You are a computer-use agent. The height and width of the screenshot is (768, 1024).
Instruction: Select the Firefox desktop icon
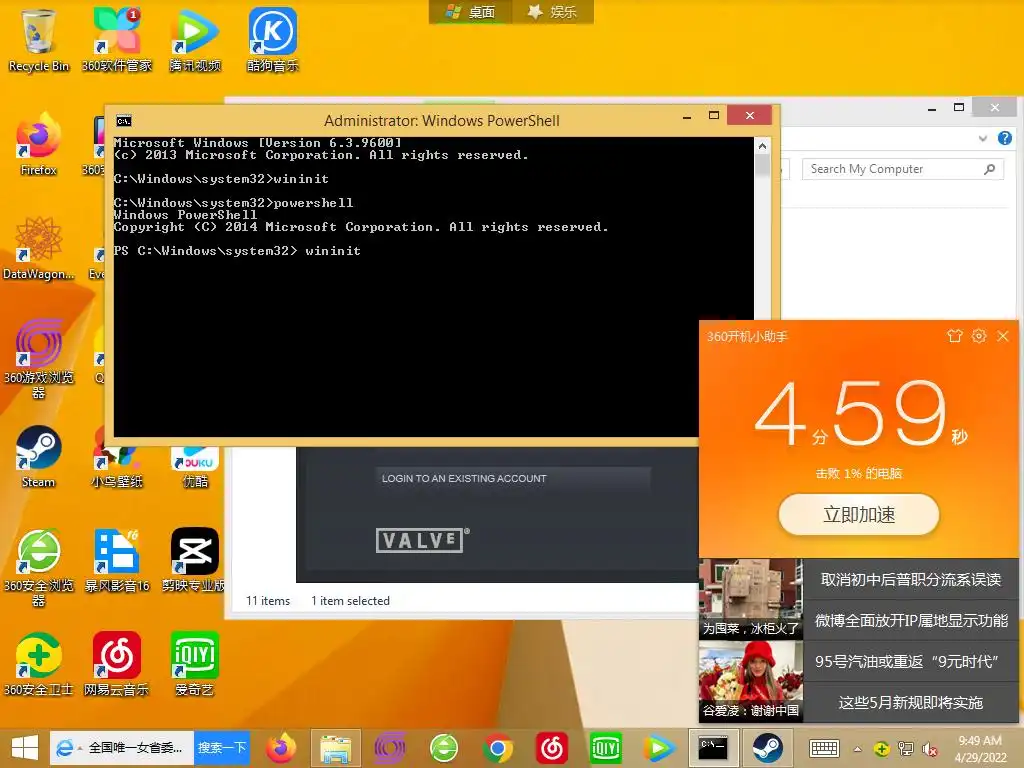(x=39, y=145)
